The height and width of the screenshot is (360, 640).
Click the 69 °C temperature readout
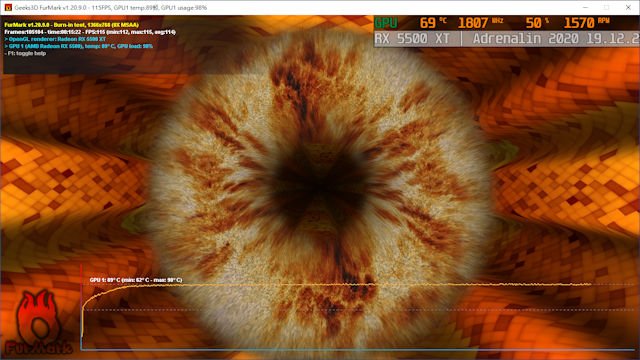tap(433, 23)
